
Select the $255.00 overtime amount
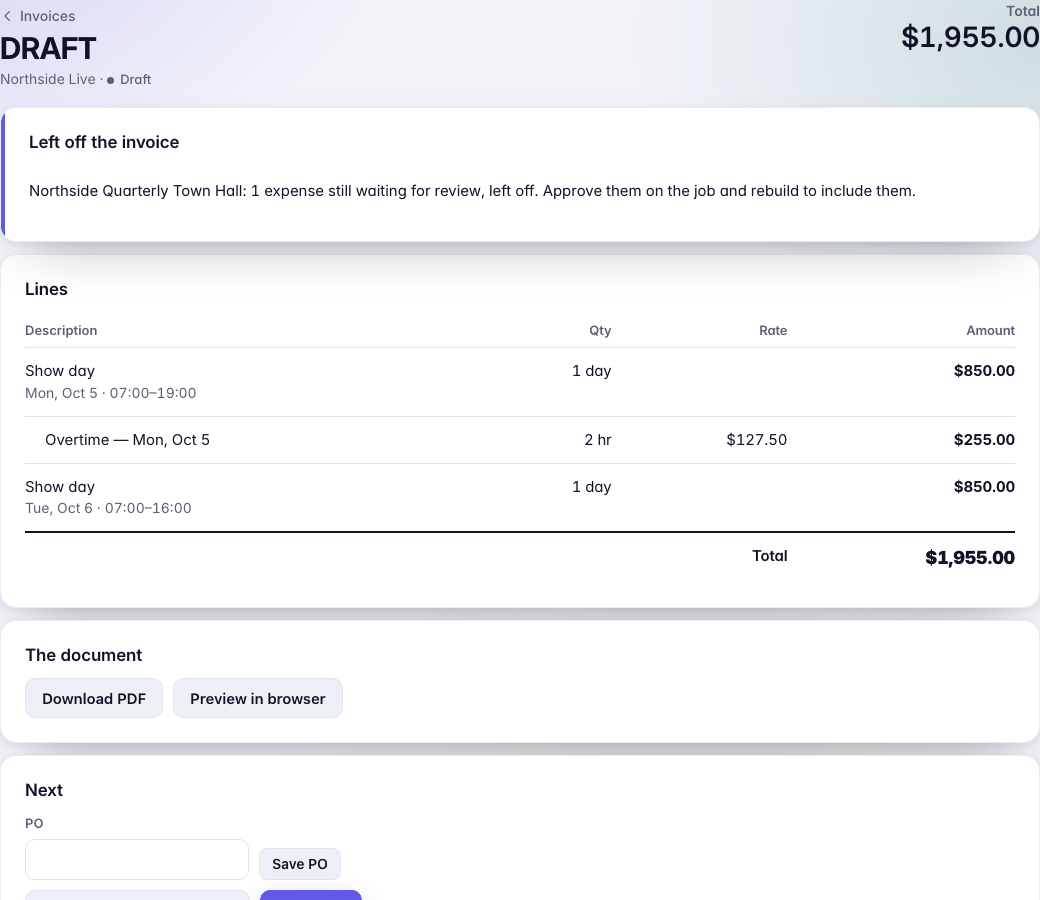(984, 440)
